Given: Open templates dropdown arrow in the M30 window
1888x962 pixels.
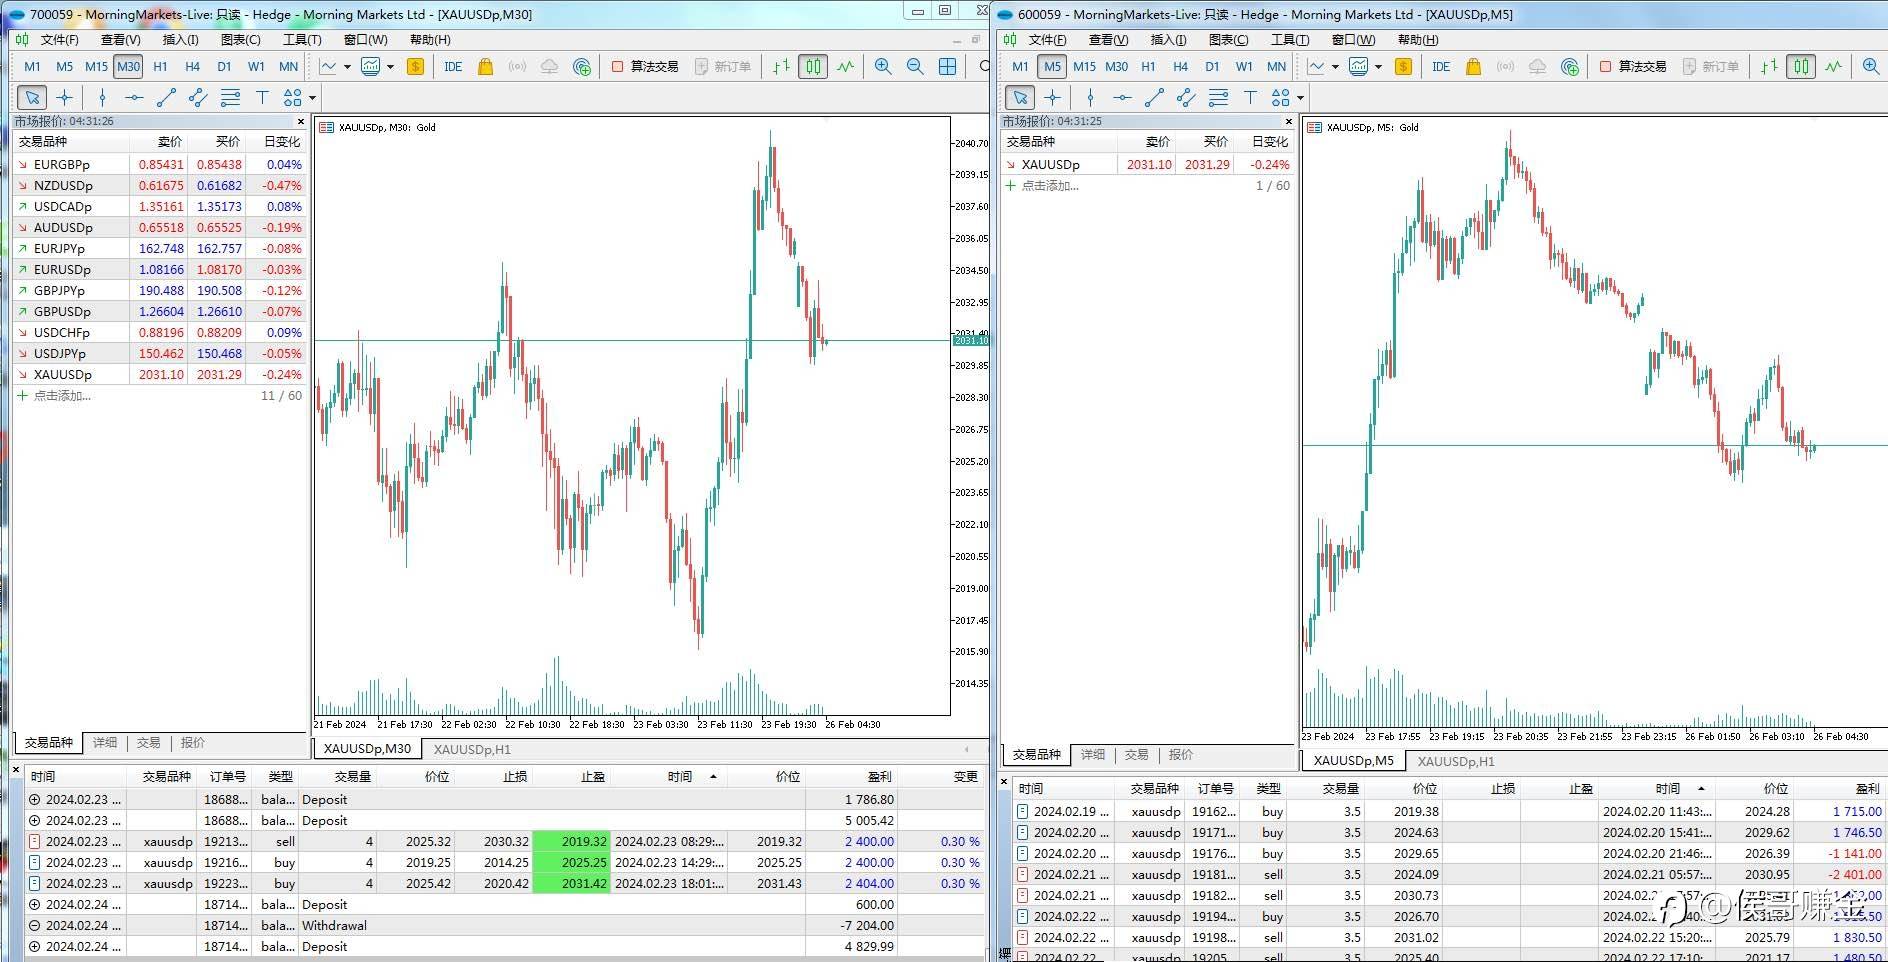Looking at the screenshot, I should (x=390, y=67).
